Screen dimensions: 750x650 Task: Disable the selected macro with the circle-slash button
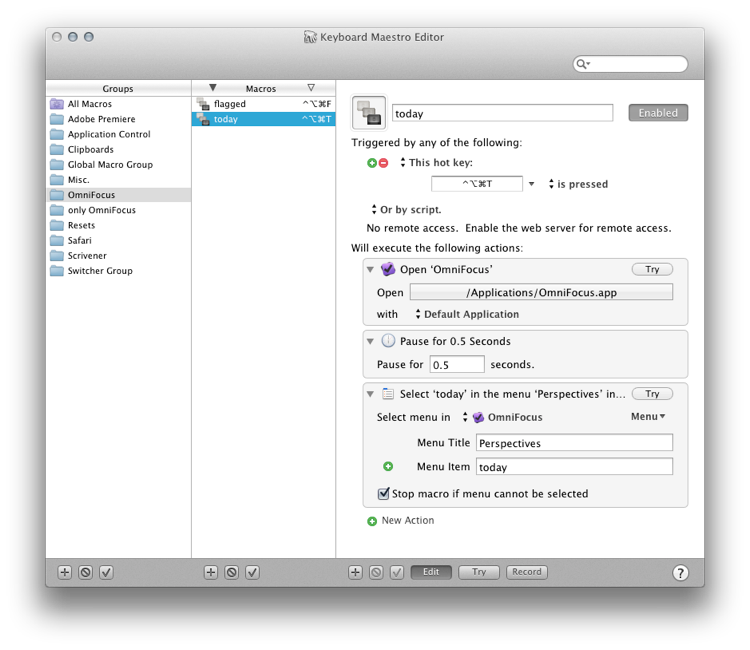click(232, 572)
